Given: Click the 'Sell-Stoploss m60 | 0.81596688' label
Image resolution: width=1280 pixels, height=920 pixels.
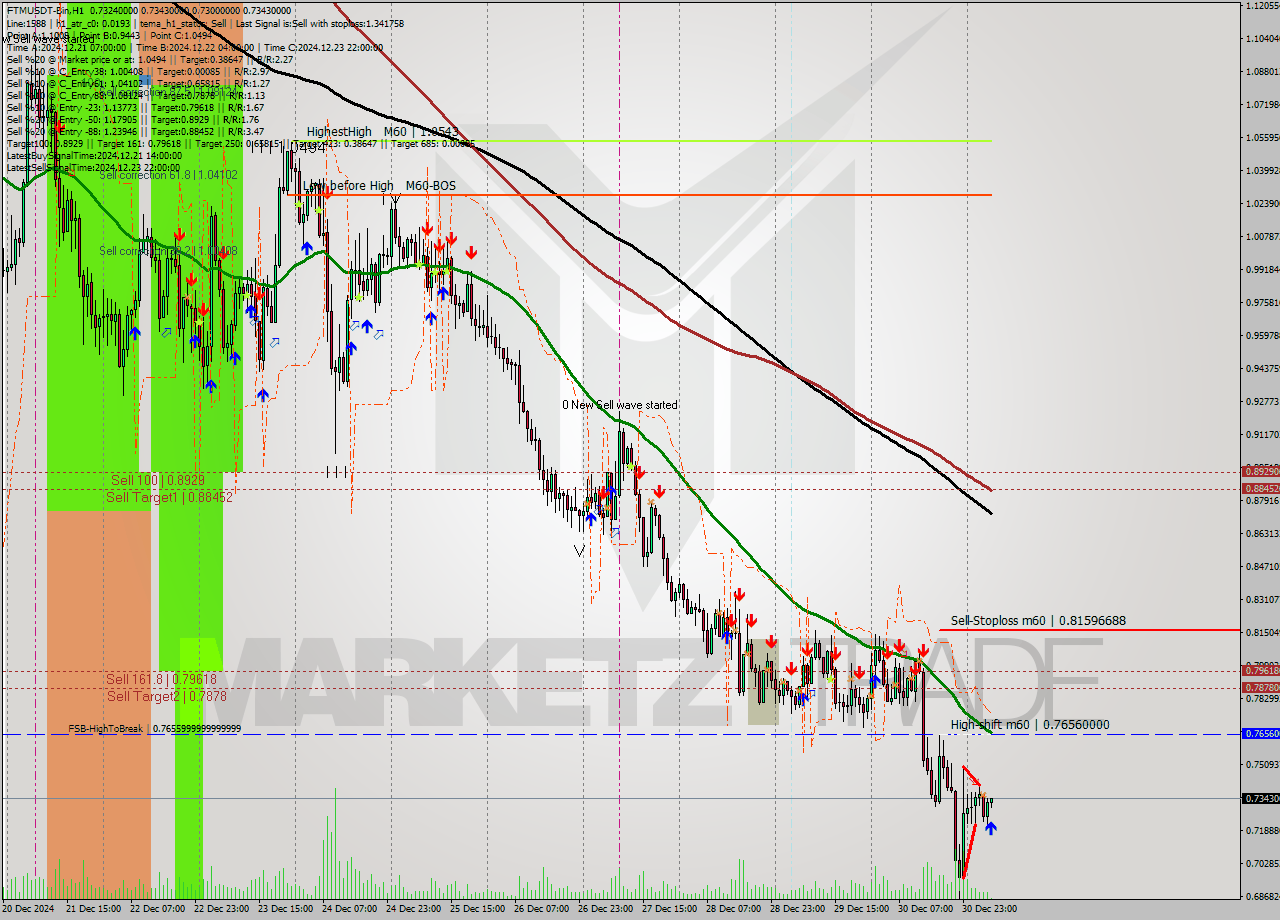Looking at the screenshot, I should (x=1038, y=621).
